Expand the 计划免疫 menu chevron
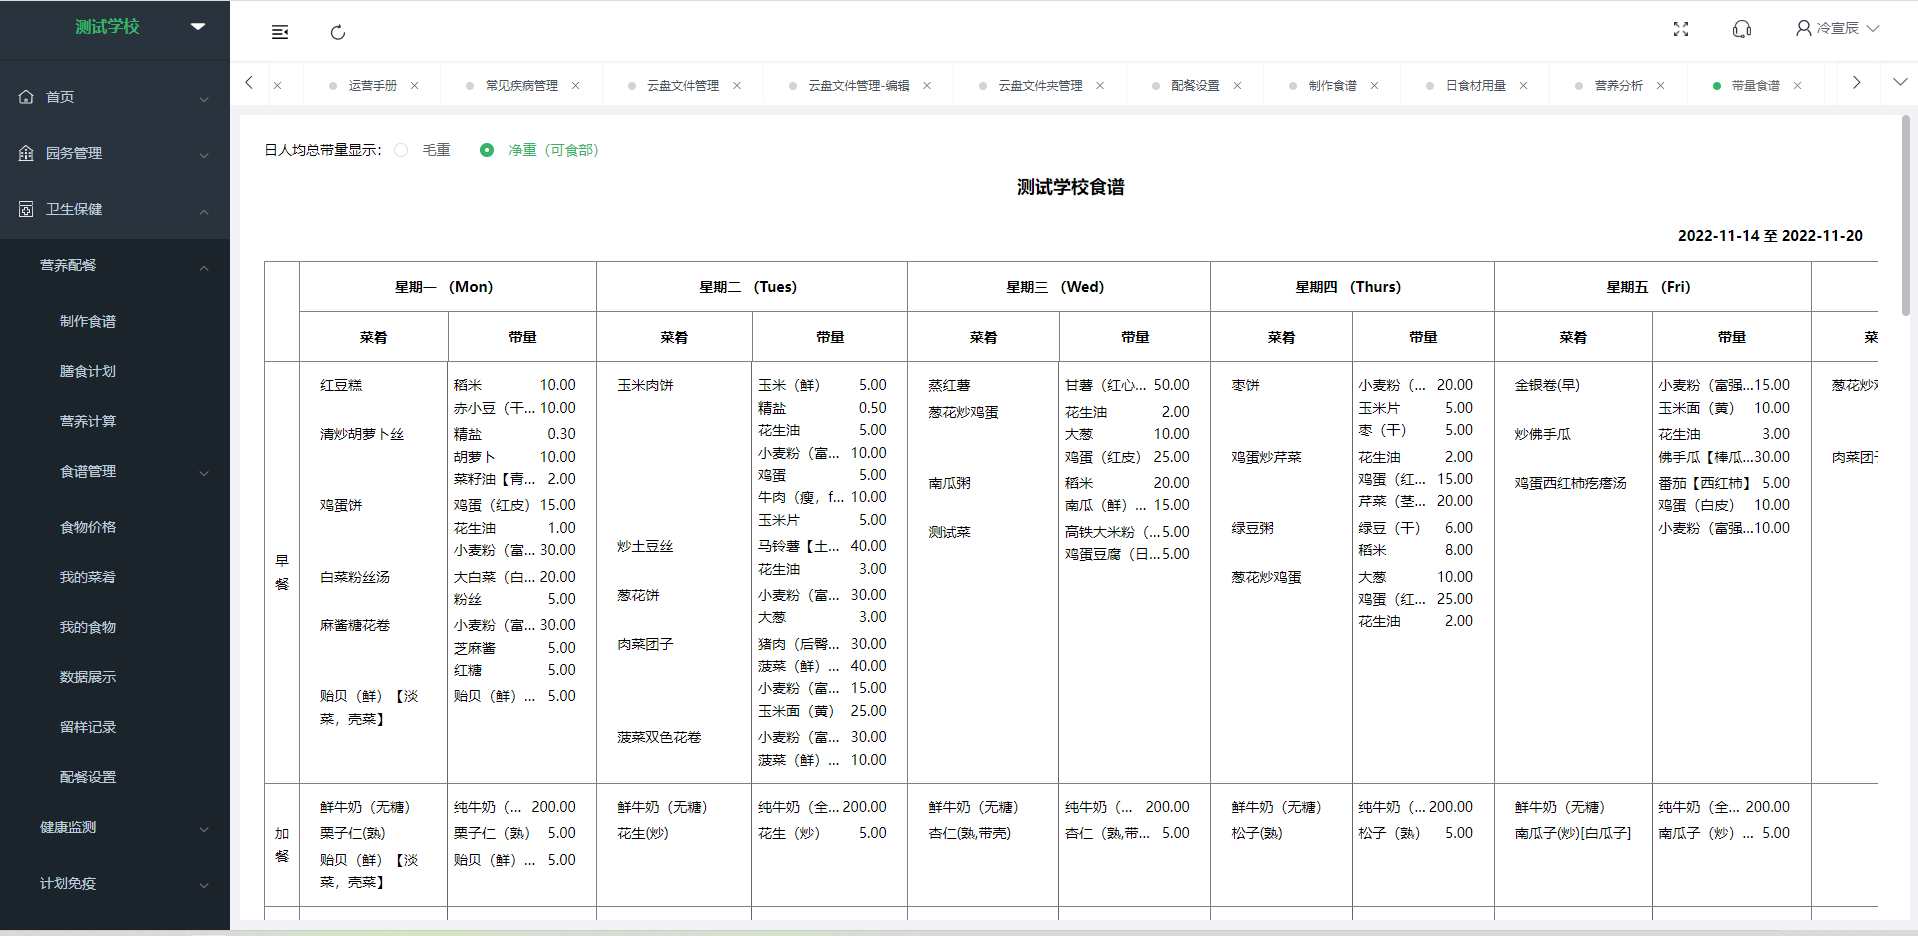This screenshot has width=1918, height=936. (204, 885)
